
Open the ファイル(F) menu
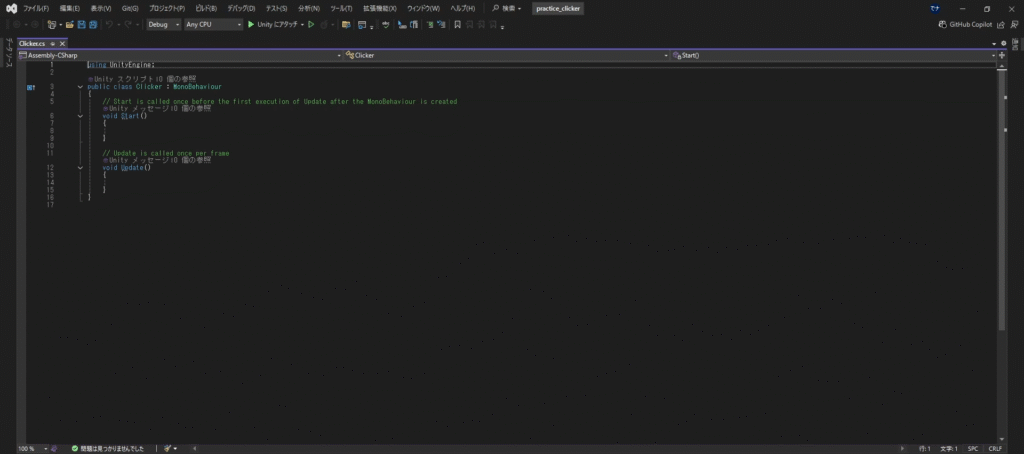(36, 8)
